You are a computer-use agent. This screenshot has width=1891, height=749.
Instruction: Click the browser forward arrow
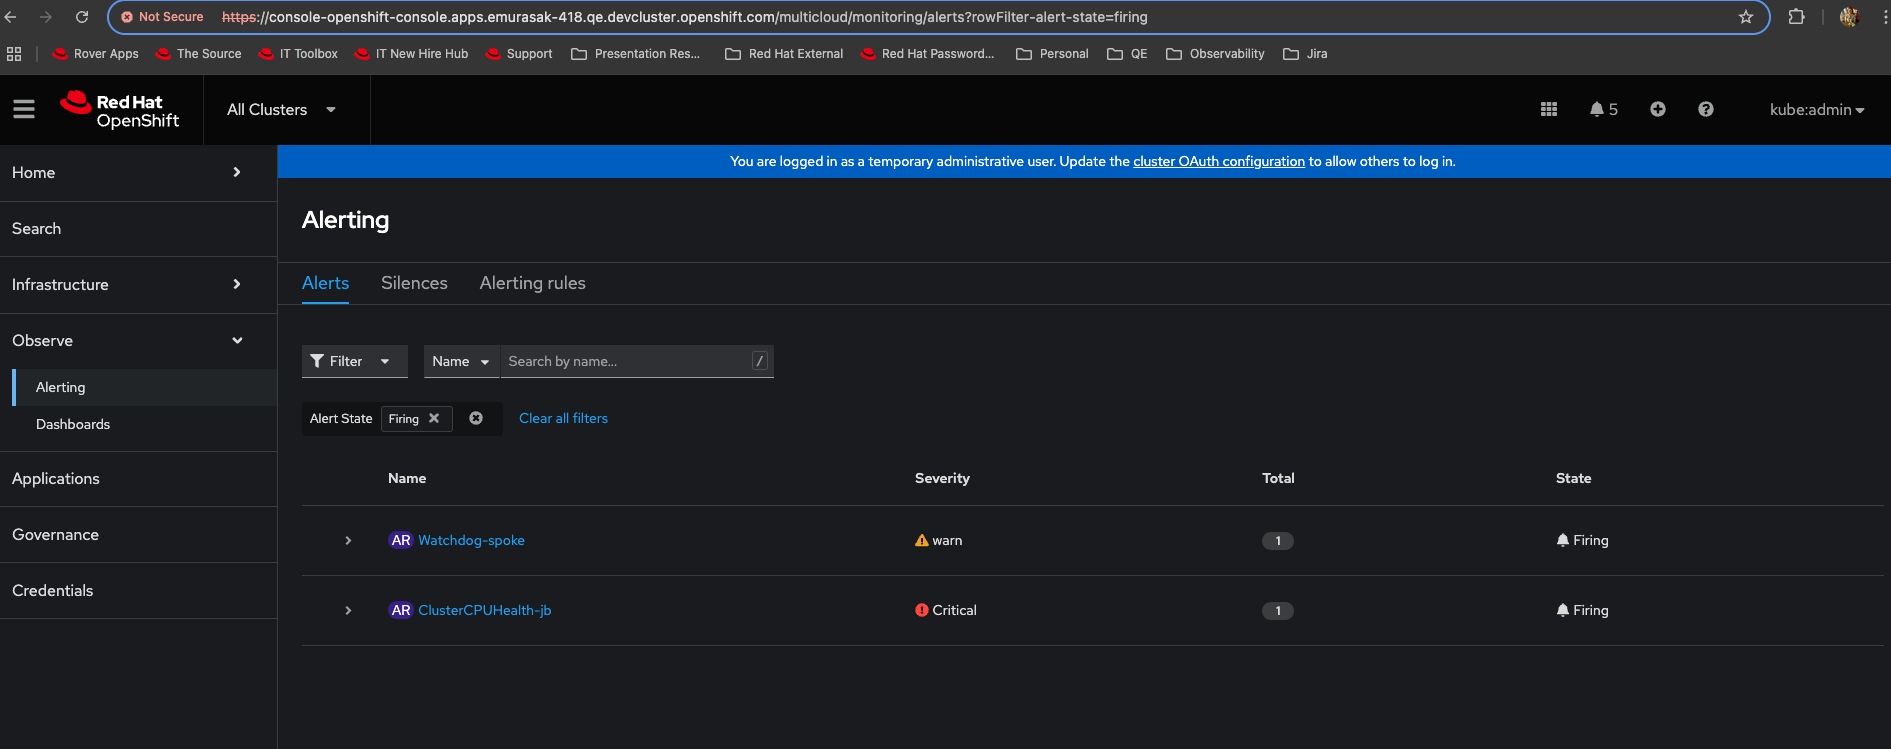pyautogui.click(x=46, y=17)
